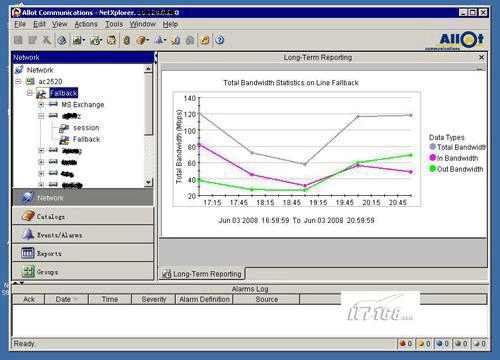Open the Events/Alarms navigation button

[x=83, y=235]
